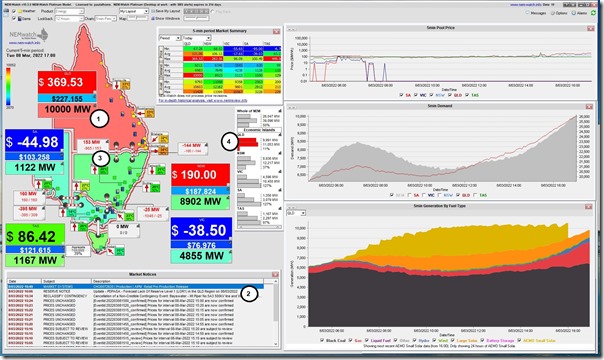
Task: Click the Save My Layout icon
Action: tap(153, 11)
